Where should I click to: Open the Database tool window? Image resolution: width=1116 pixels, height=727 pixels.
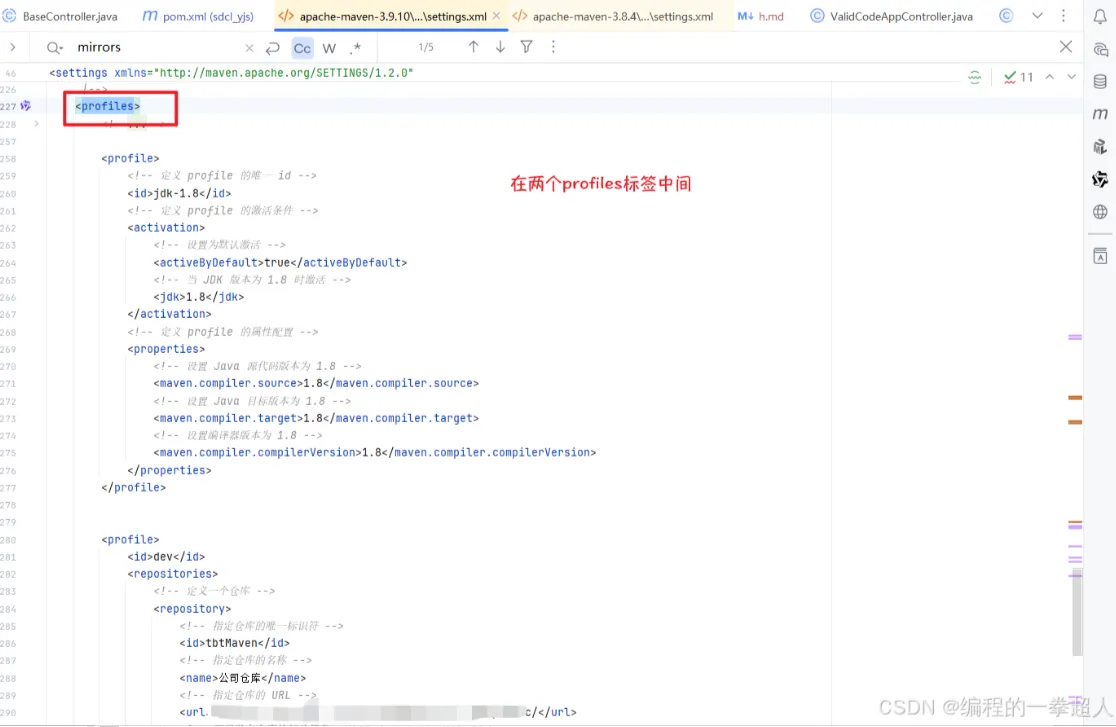point(1100,82)
